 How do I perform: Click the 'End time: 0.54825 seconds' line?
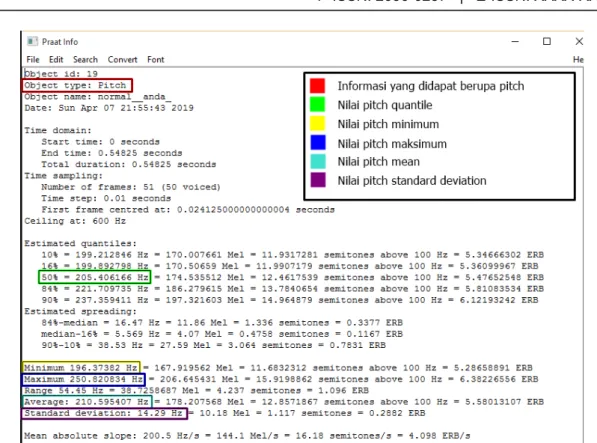pyautogui.click(x=112, y=153)
